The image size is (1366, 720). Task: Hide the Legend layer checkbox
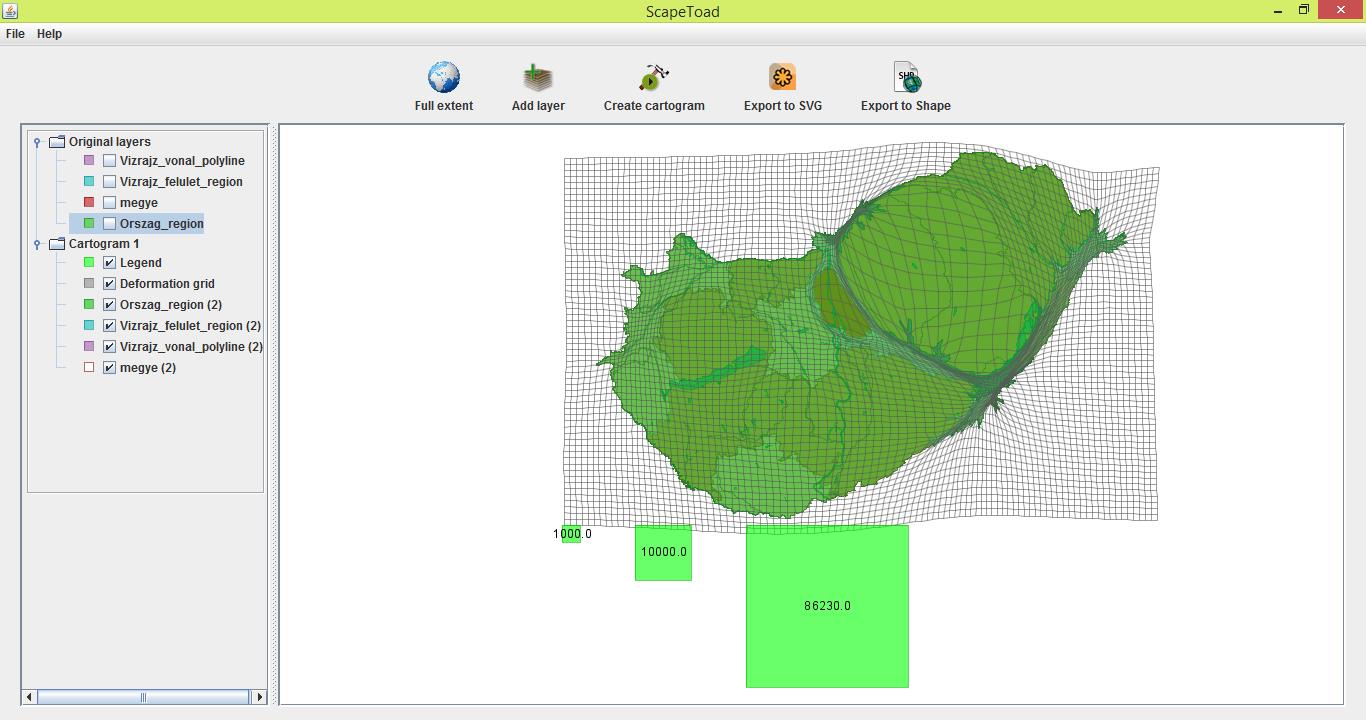110,263
